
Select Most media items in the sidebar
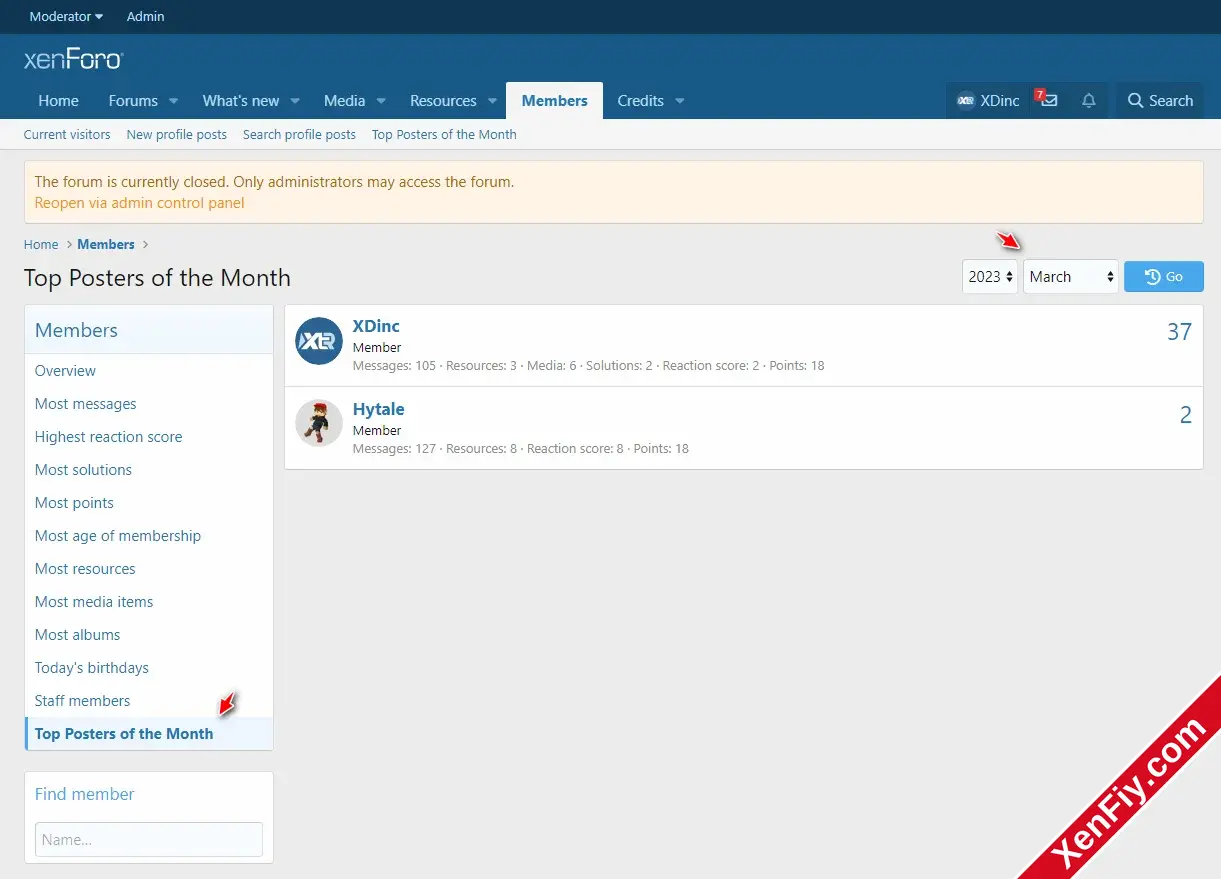point(149,601)
